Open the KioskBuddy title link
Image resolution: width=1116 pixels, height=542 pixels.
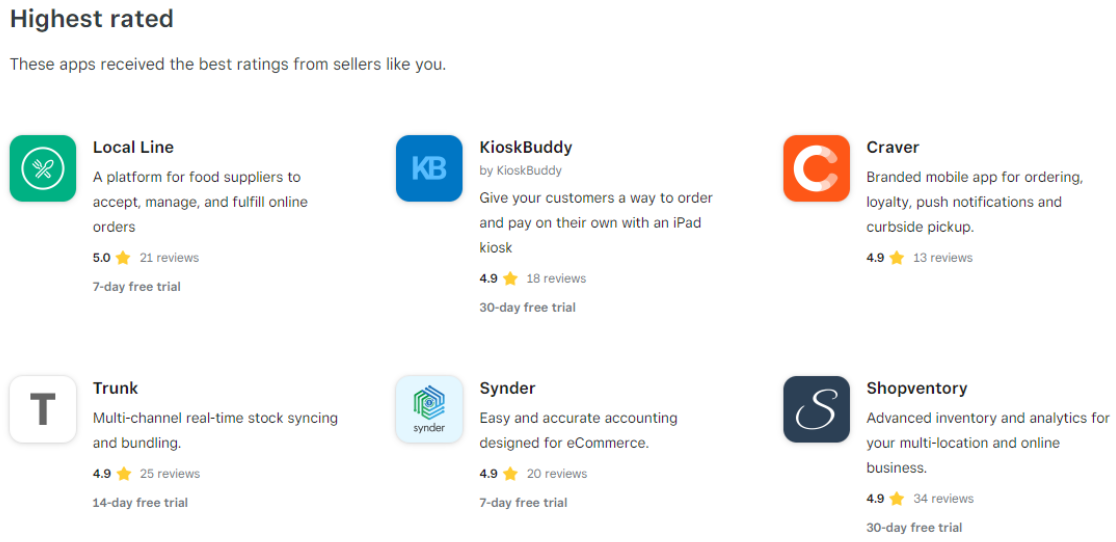526,147
